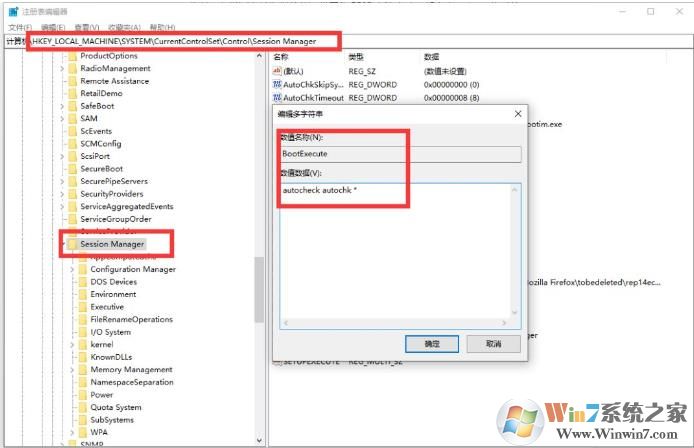Expand the kernel subkey

click(72, 344)
